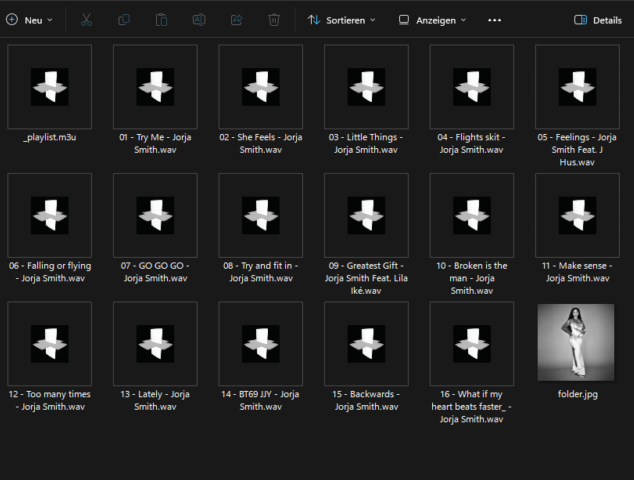The width and height of the screenshot is (634, 480).
Task: Click the Share icon in toolbar
Action: click(x=237, y=19)
